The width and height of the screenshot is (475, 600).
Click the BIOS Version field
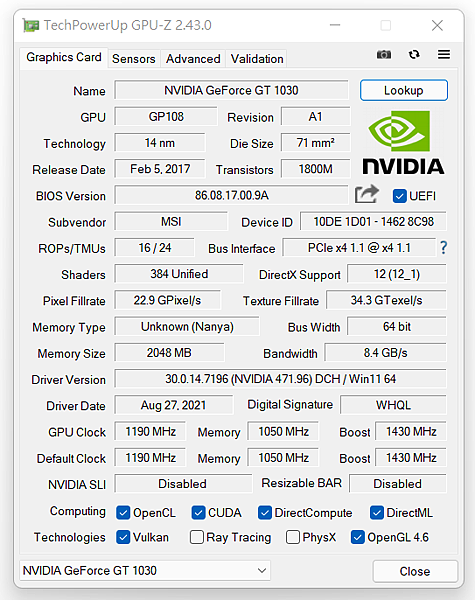[x=232, y=196]
